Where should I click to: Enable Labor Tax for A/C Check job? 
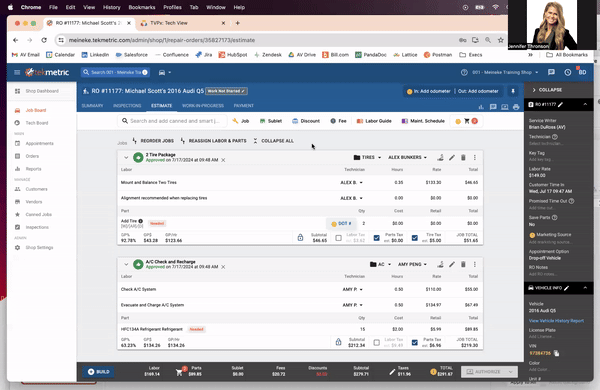tap(377, 342)
